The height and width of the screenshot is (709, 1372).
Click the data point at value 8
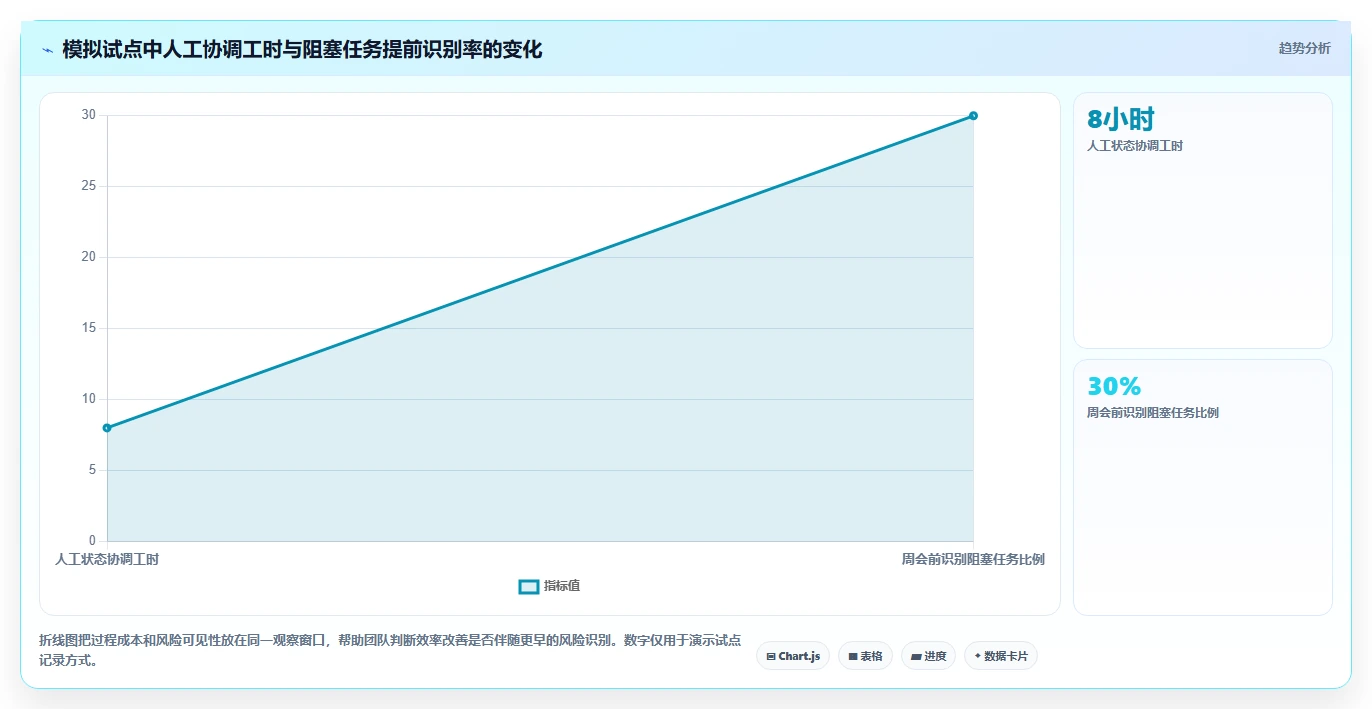coord(107,428)
